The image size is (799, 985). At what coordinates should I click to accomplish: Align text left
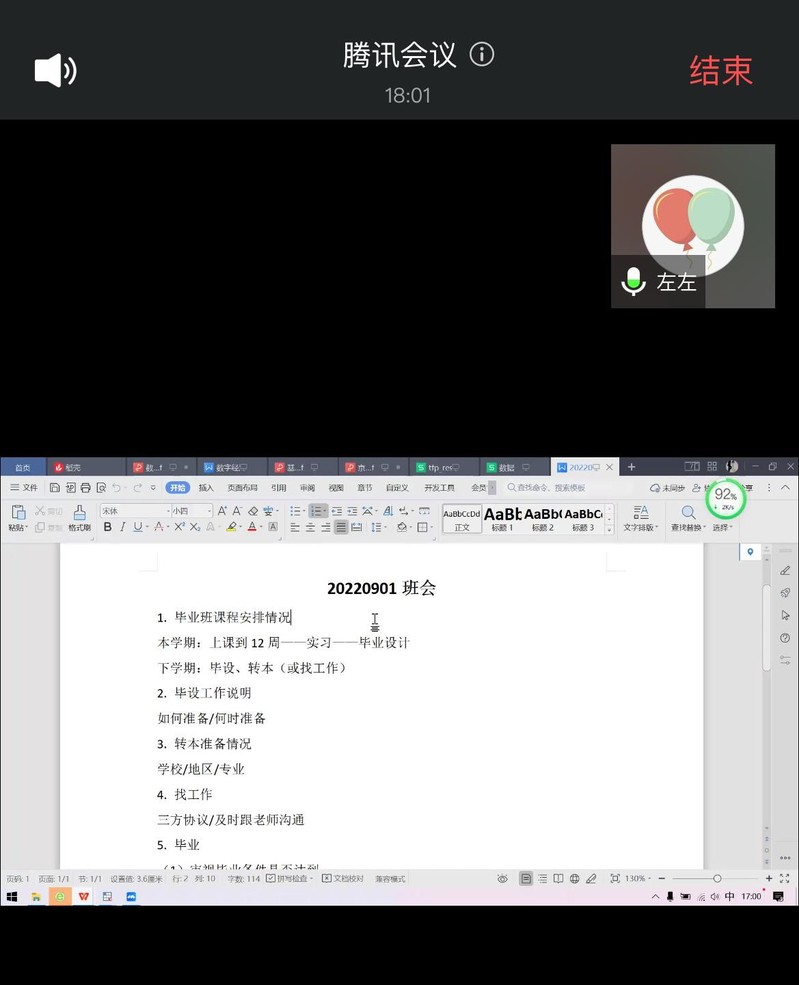[x=295, y=527]
